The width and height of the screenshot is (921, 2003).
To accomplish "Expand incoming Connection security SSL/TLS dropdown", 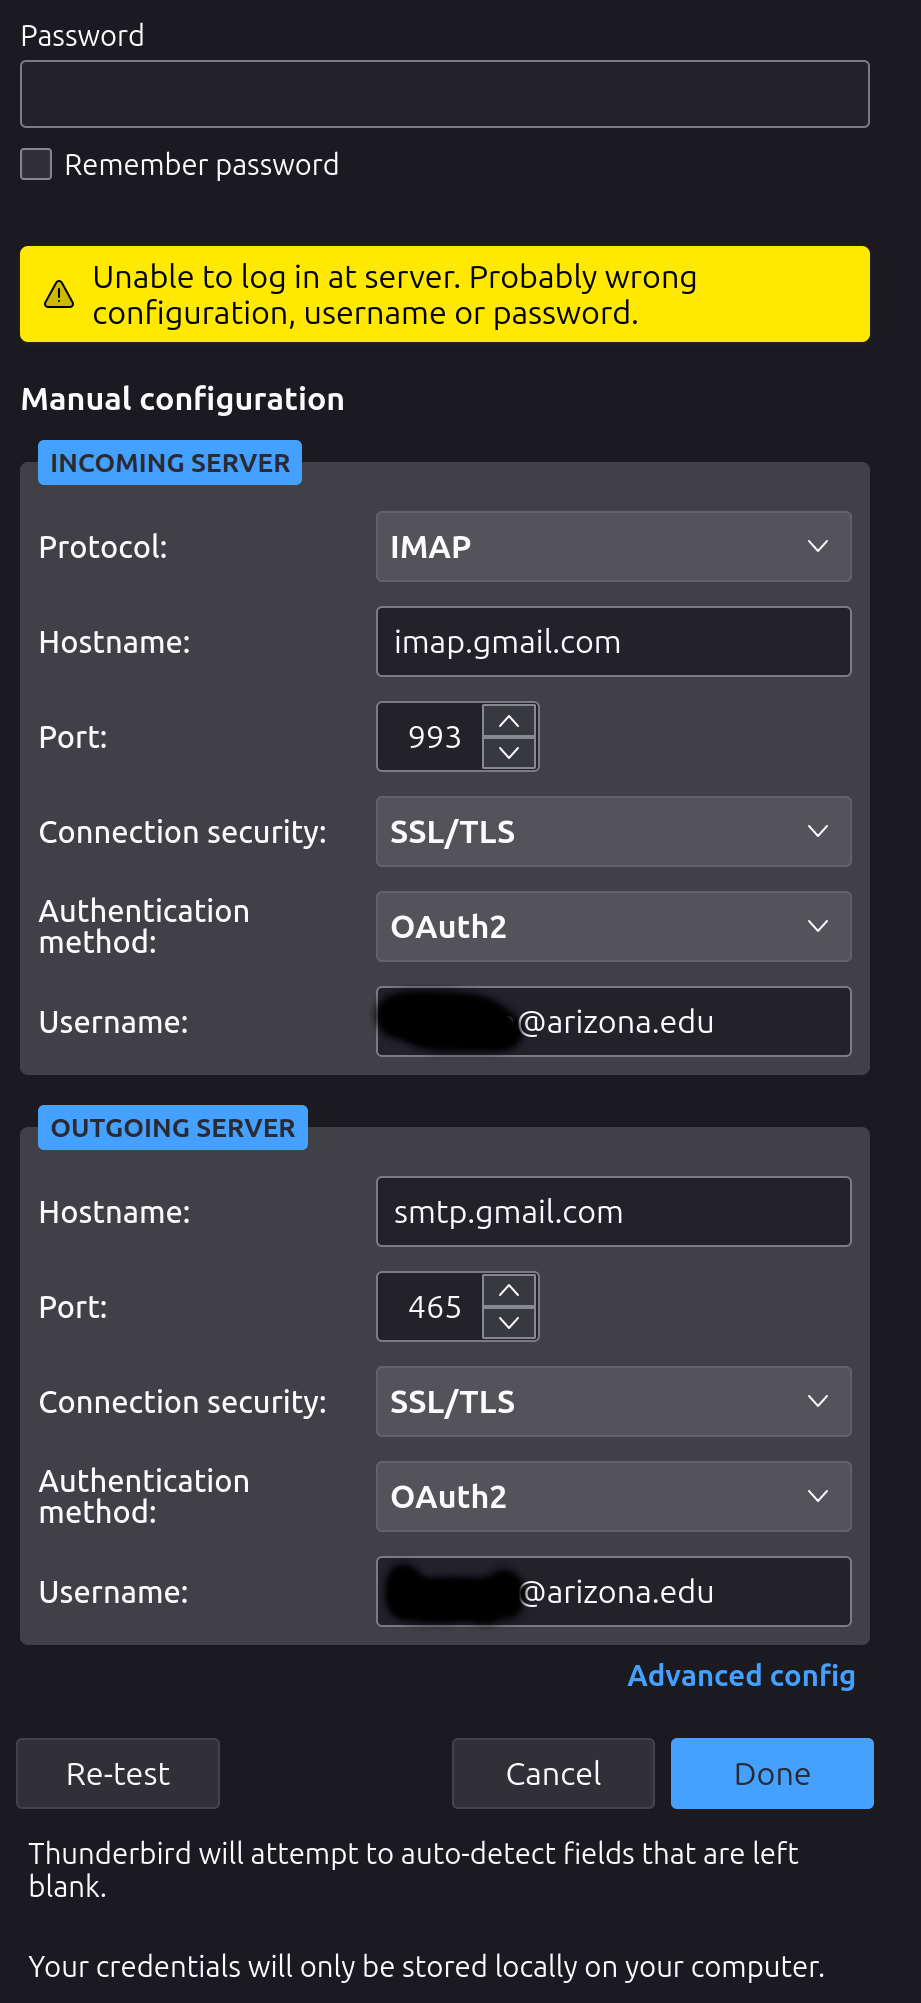I will pos(613,832).
